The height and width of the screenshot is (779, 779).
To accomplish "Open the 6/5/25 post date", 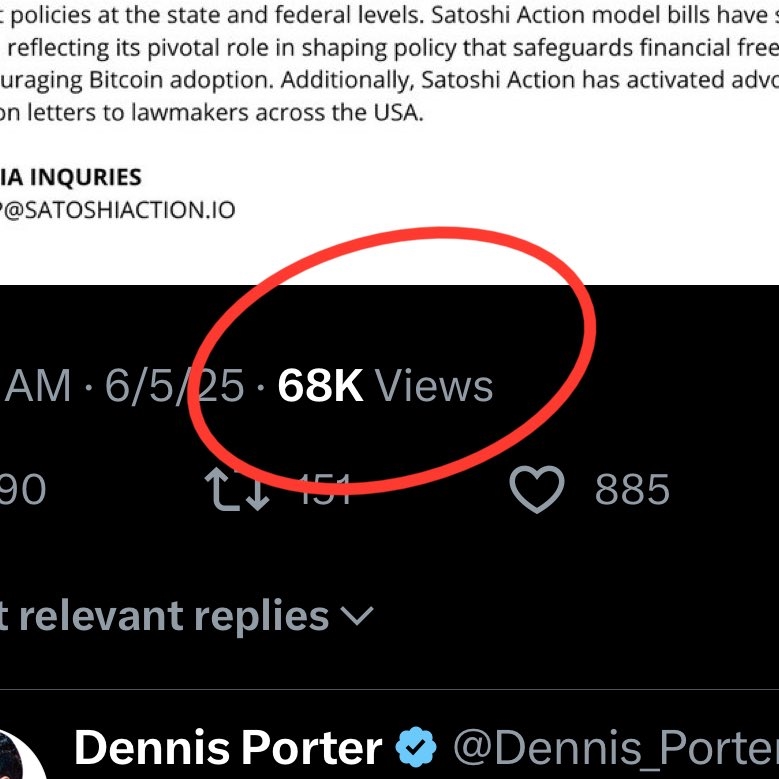I will [x=174, y=386].
